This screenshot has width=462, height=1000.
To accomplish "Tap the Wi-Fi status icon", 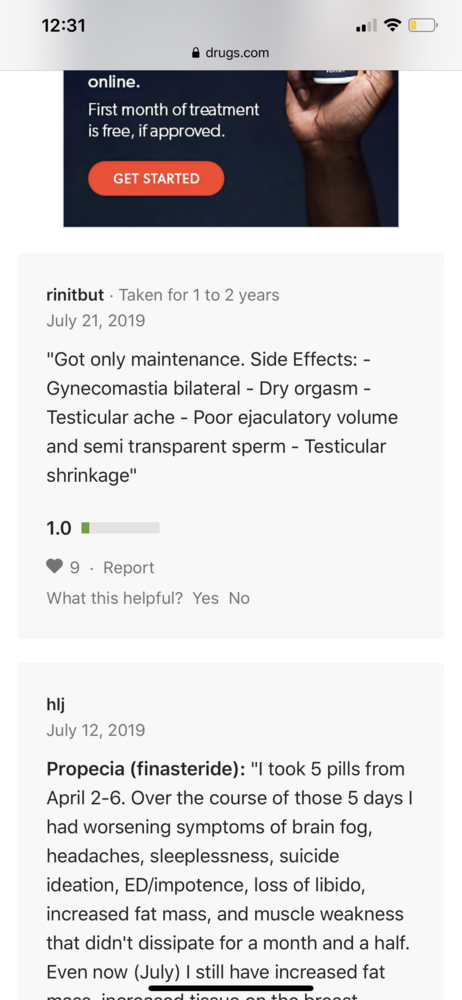I will point(393,26).
